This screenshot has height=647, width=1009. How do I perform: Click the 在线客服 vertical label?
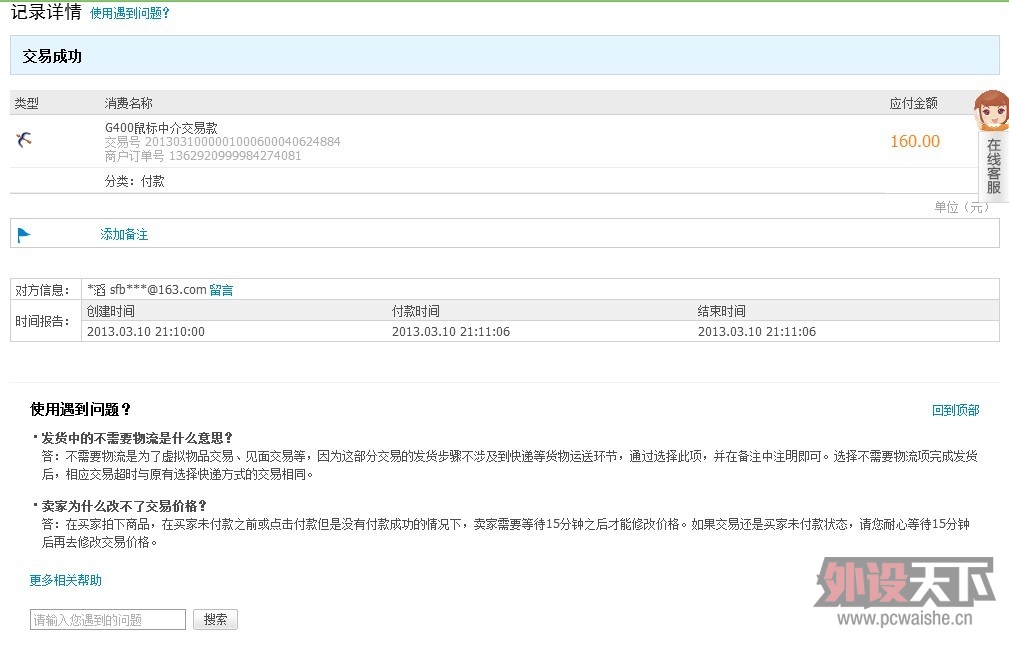point(993,166)
